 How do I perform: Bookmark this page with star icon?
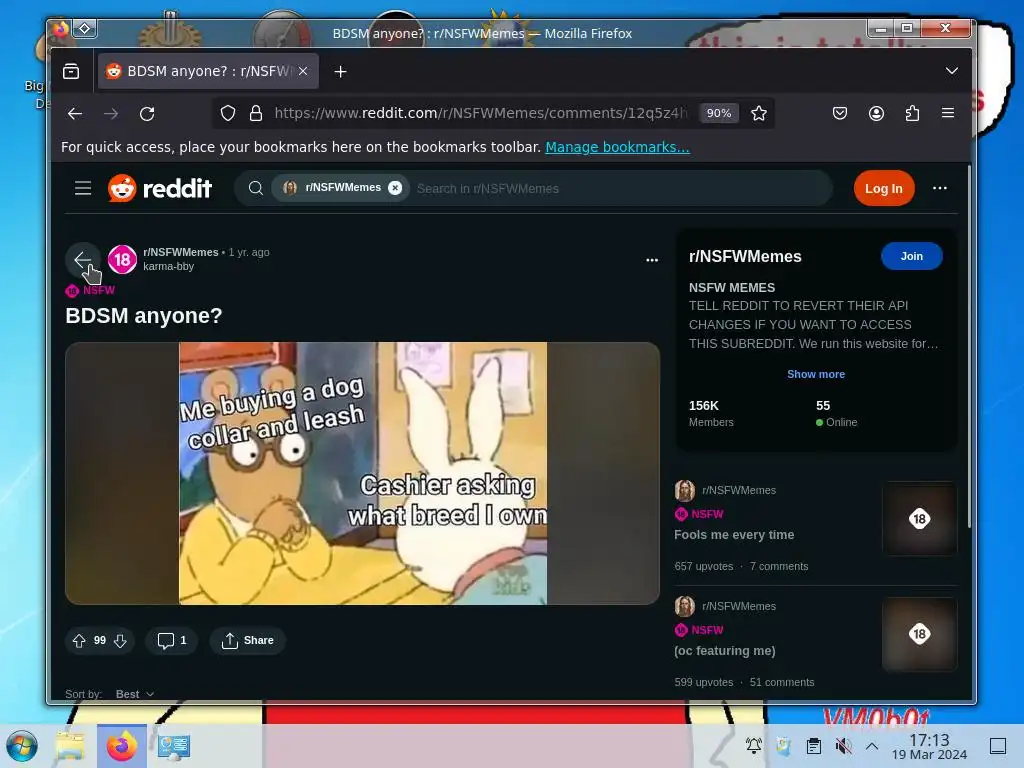pyautogui.click(x=758, y=114)
